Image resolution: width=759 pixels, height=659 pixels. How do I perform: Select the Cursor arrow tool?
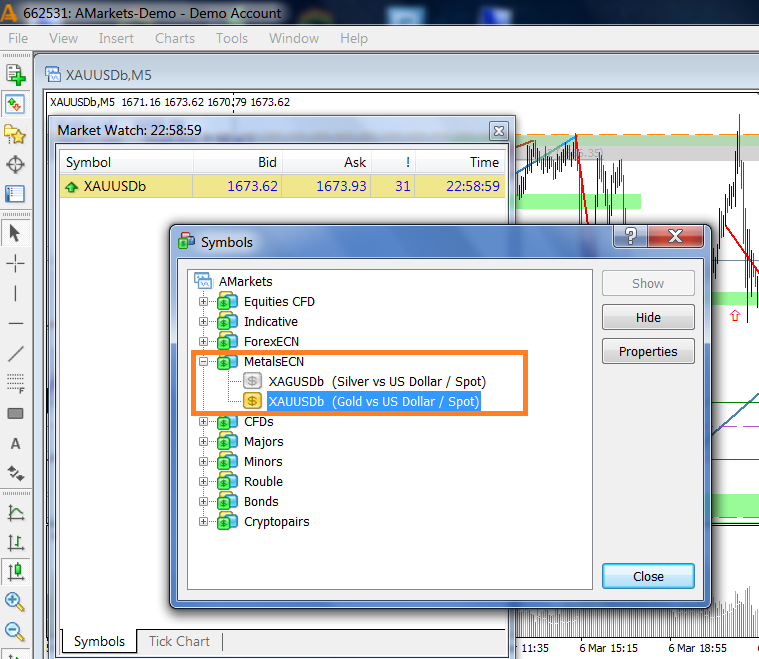pos(15,233)
